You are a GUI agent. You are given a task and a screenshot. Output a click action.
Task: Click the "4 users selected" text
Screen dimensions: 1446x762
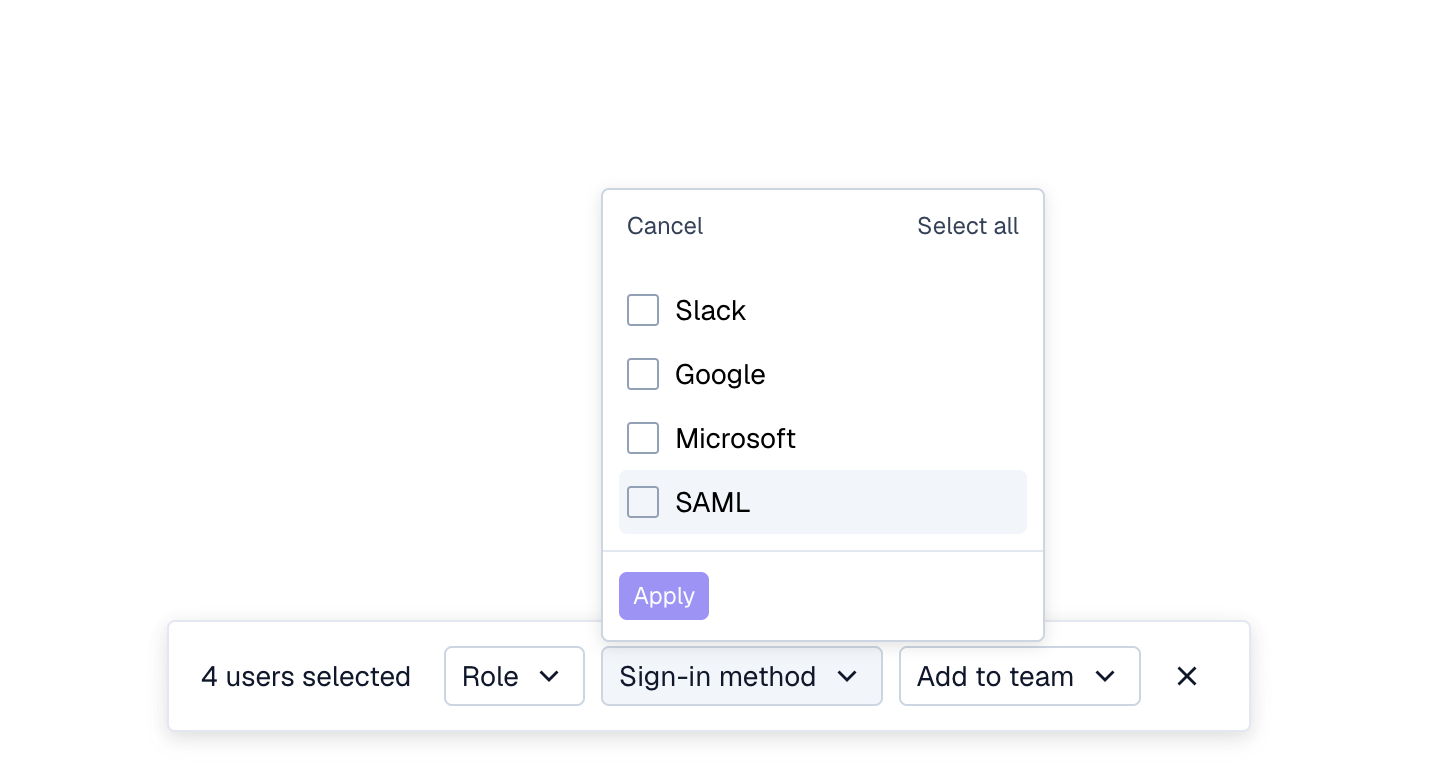pyautogui.click(x=306, y=677)
